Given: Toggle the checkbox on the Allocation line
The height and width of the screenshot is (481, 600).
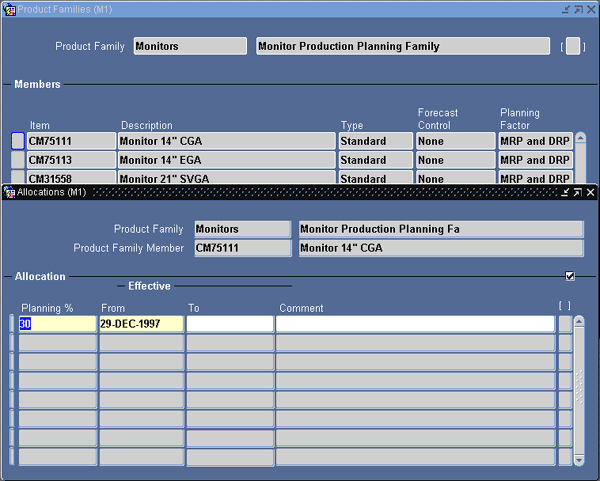Looking at the screenshot, I should click(x=570, y=276).
